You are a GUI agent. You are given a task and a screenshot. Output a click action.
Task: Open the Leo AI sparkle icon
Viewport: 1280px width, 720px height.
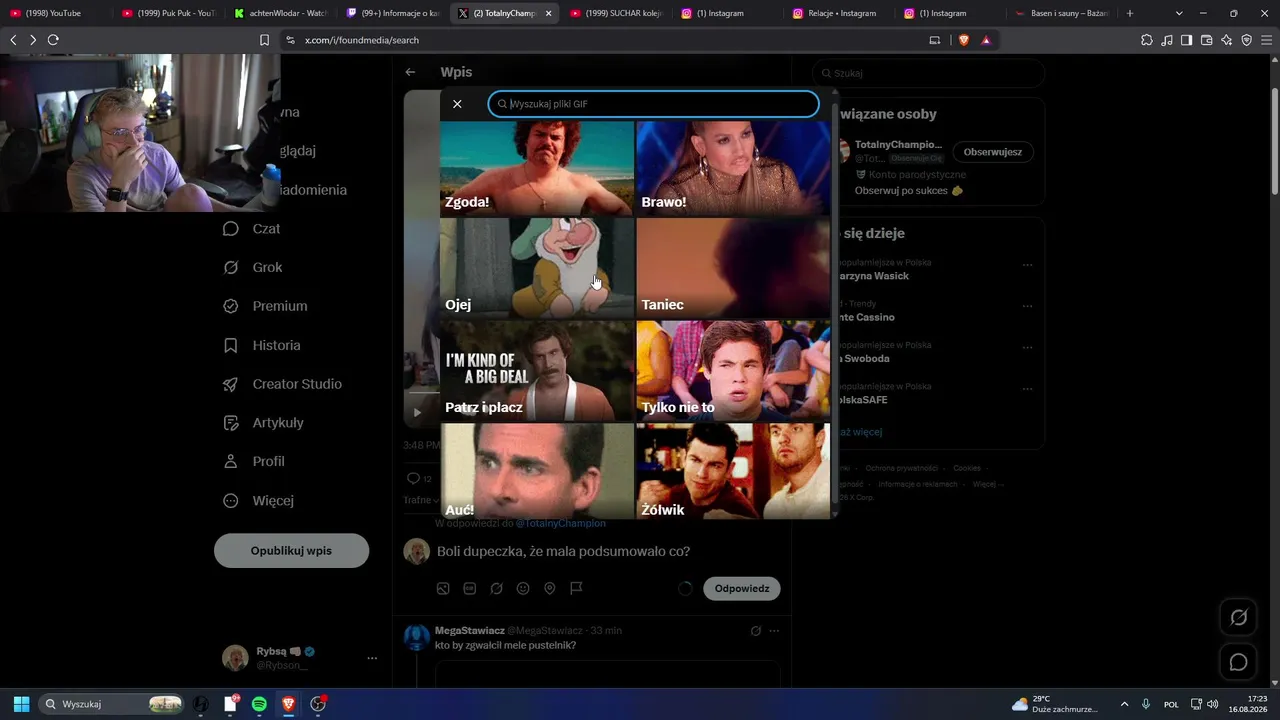1227,40
